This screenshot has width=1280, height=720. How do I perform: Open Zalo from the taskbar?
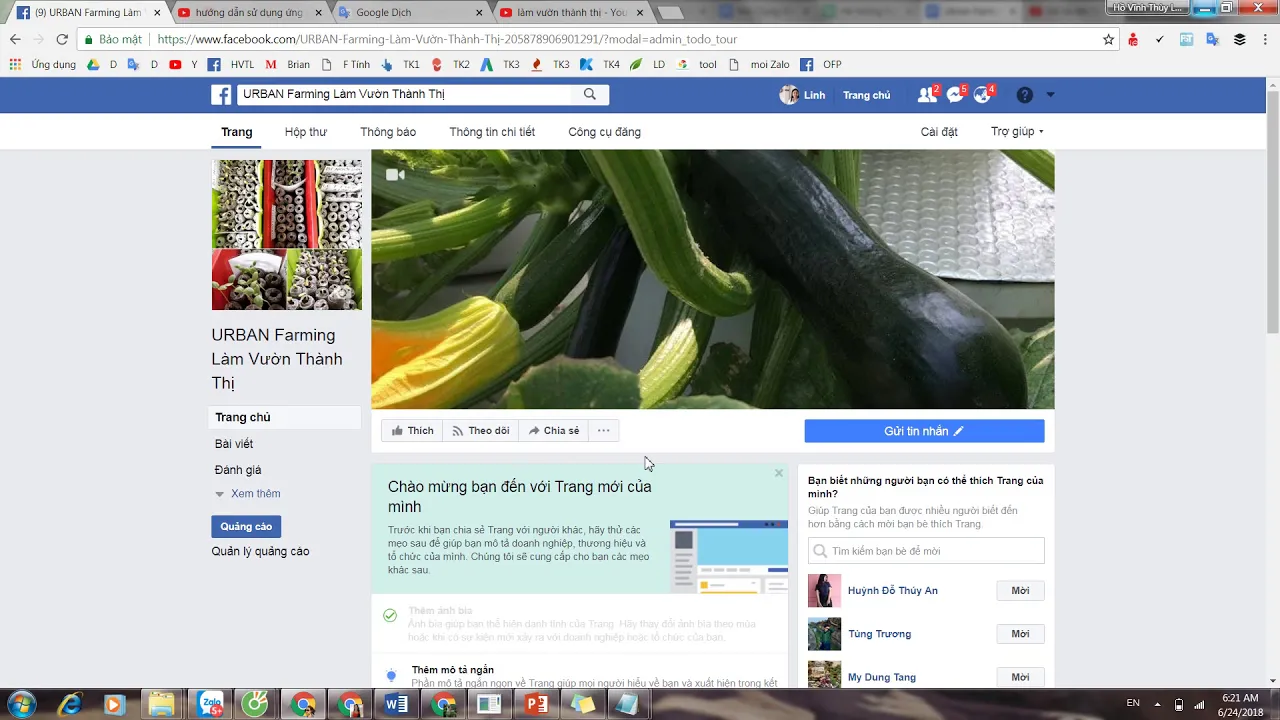209,704
